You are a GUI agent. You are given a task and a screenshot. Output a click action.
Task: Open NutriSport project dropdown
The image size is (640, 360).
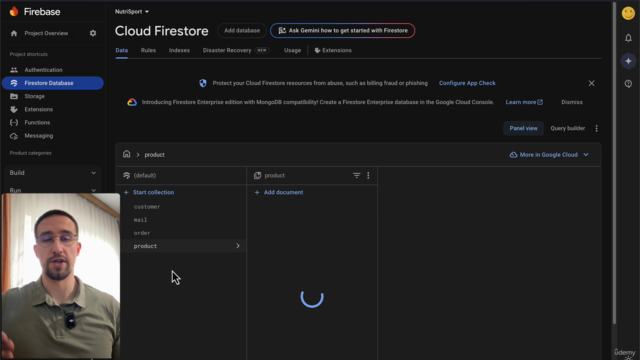132,12
